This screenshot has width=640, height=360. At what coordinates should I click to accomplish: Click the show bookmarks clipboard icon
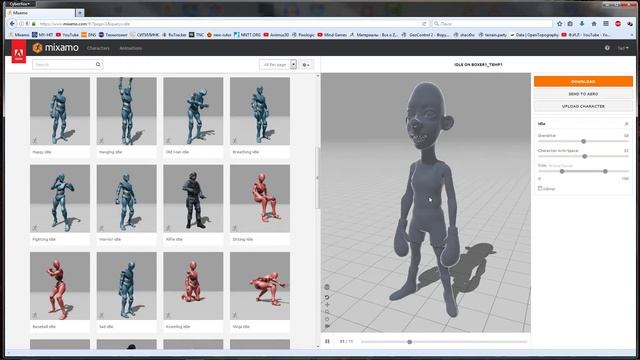(571, 24)
